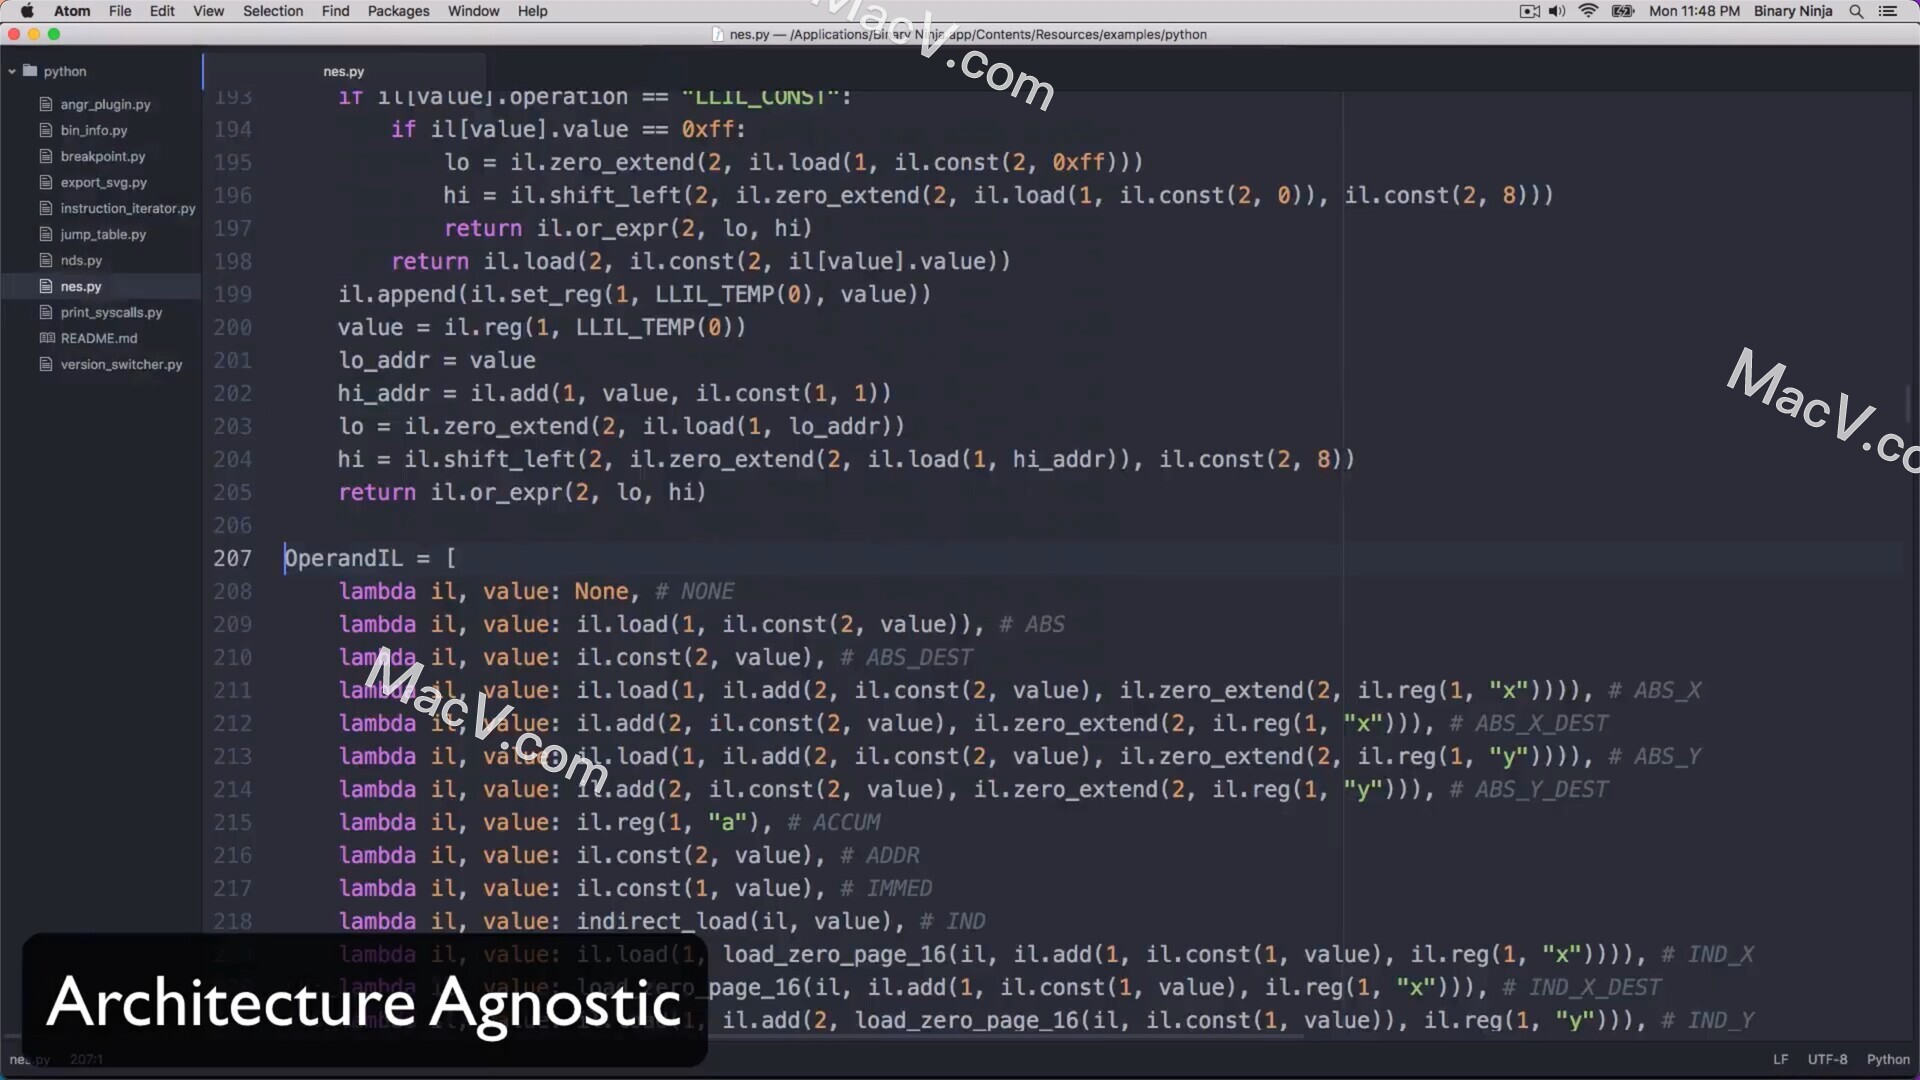Click line number 199 in the gutter
This screenshot has width=1920, height=1080.
[232, 294]
